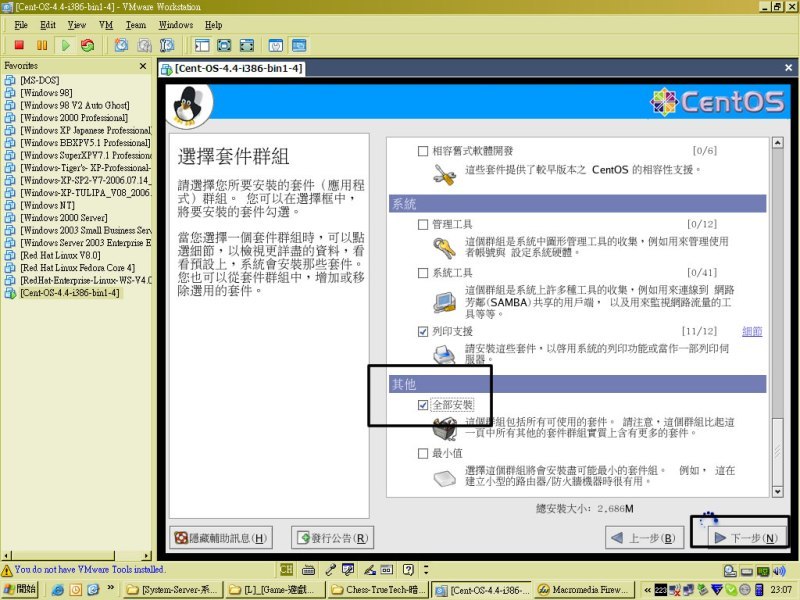Open the View menu

point(77,25)
